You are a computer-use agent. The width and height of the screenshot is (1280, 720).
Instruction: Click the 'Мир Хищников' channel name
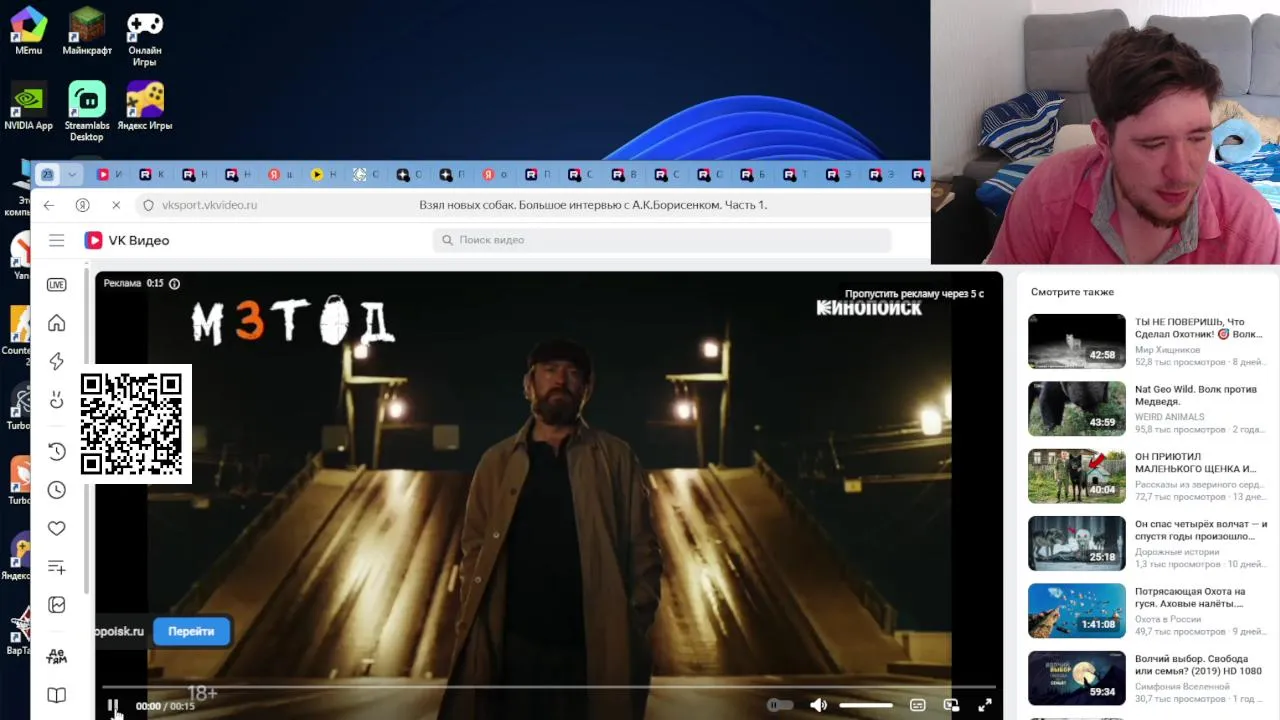1167,350
